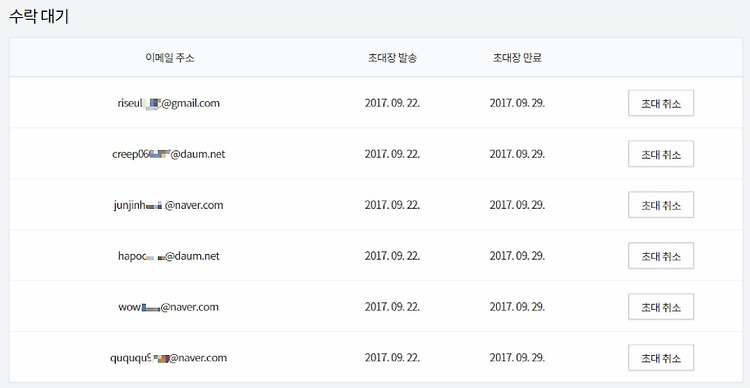This screenshot has height=388, width=750.
Task: Select the sent date in the wow row
Action: (x=392, y=307)
